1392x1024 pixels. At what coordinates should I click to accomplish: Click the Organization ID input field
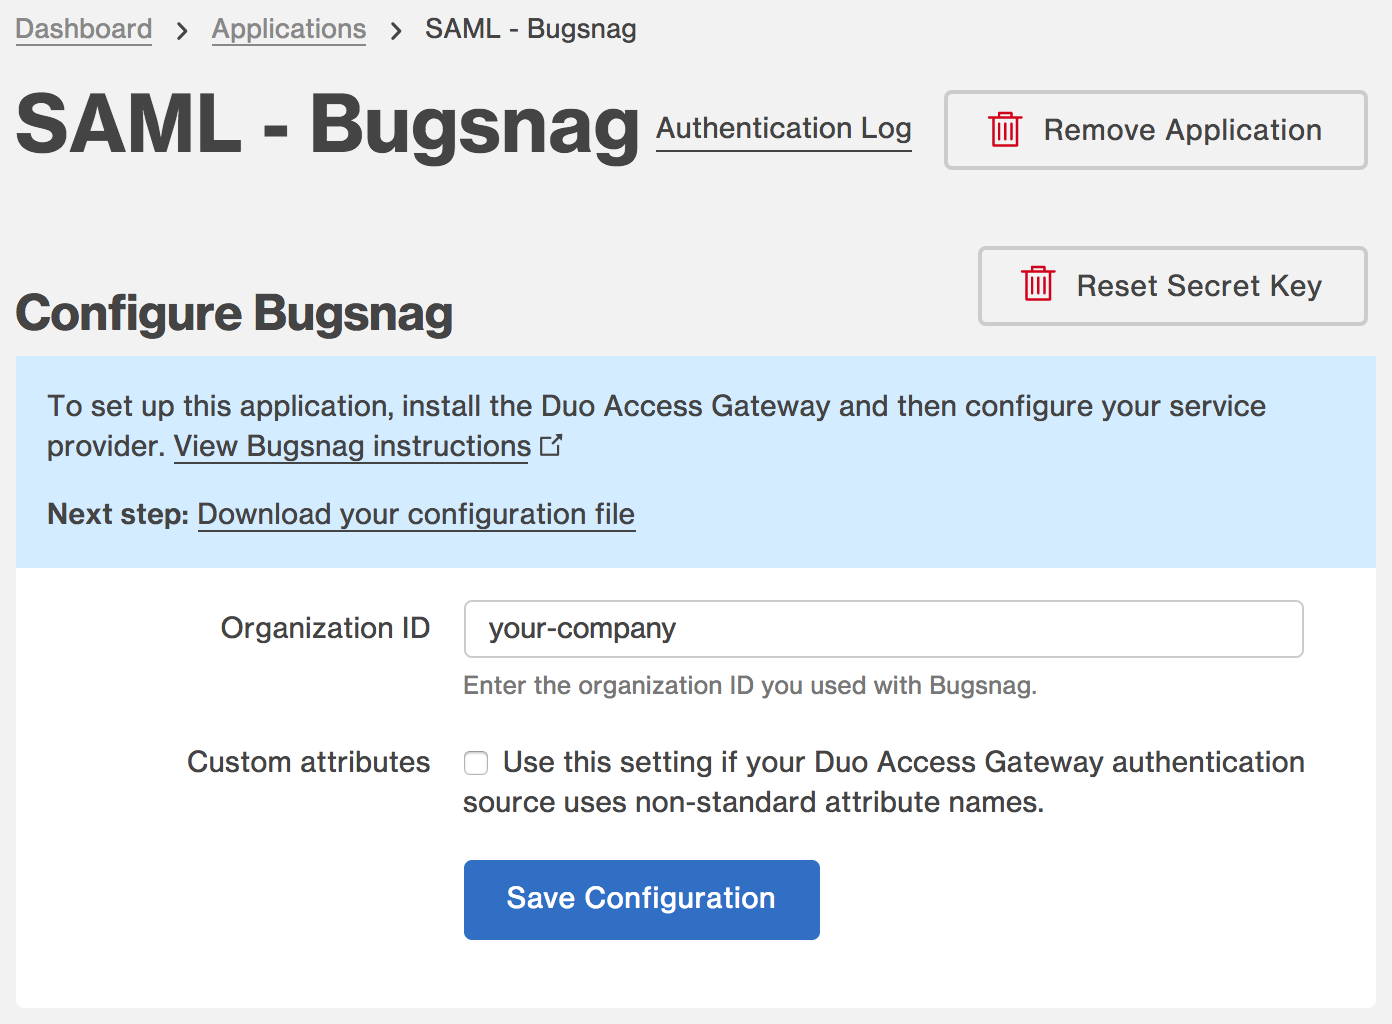tap(883, 629)
